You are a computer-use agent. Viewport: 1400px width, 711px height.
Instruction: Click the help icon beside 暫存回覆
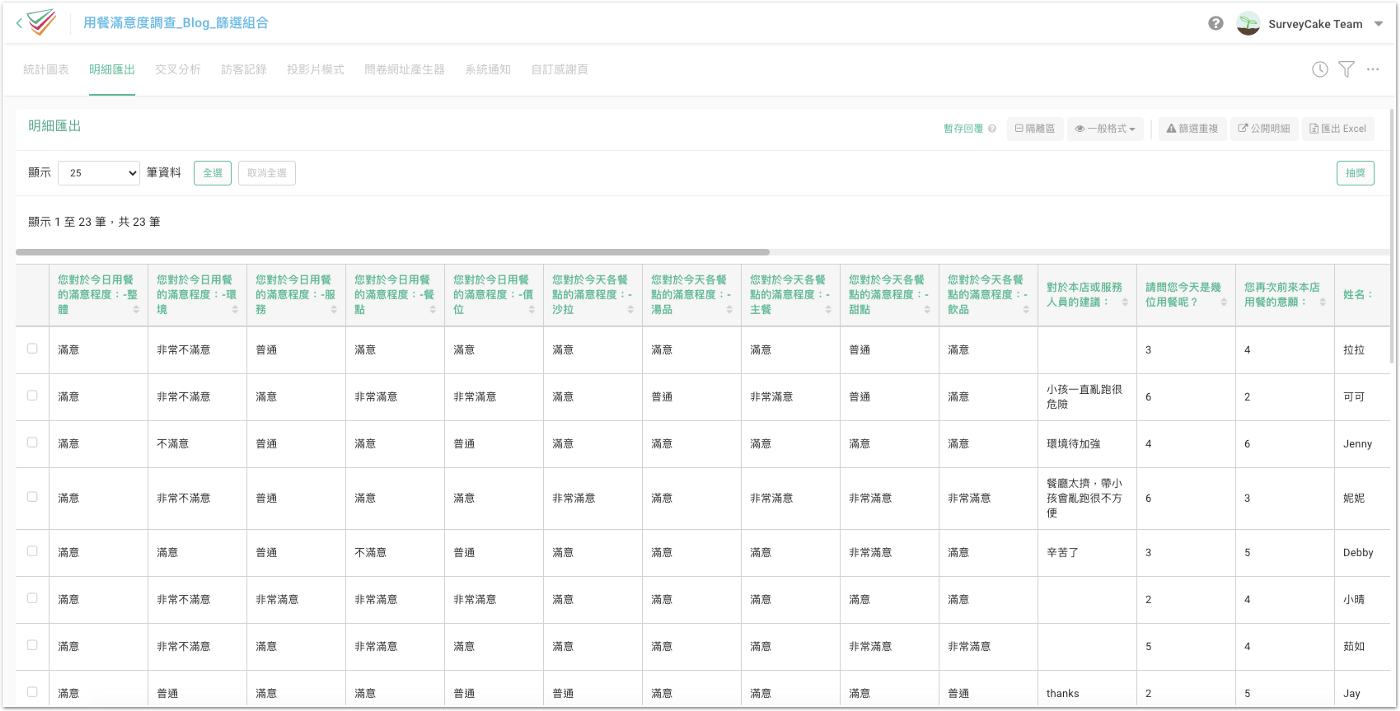coord(992,129)
